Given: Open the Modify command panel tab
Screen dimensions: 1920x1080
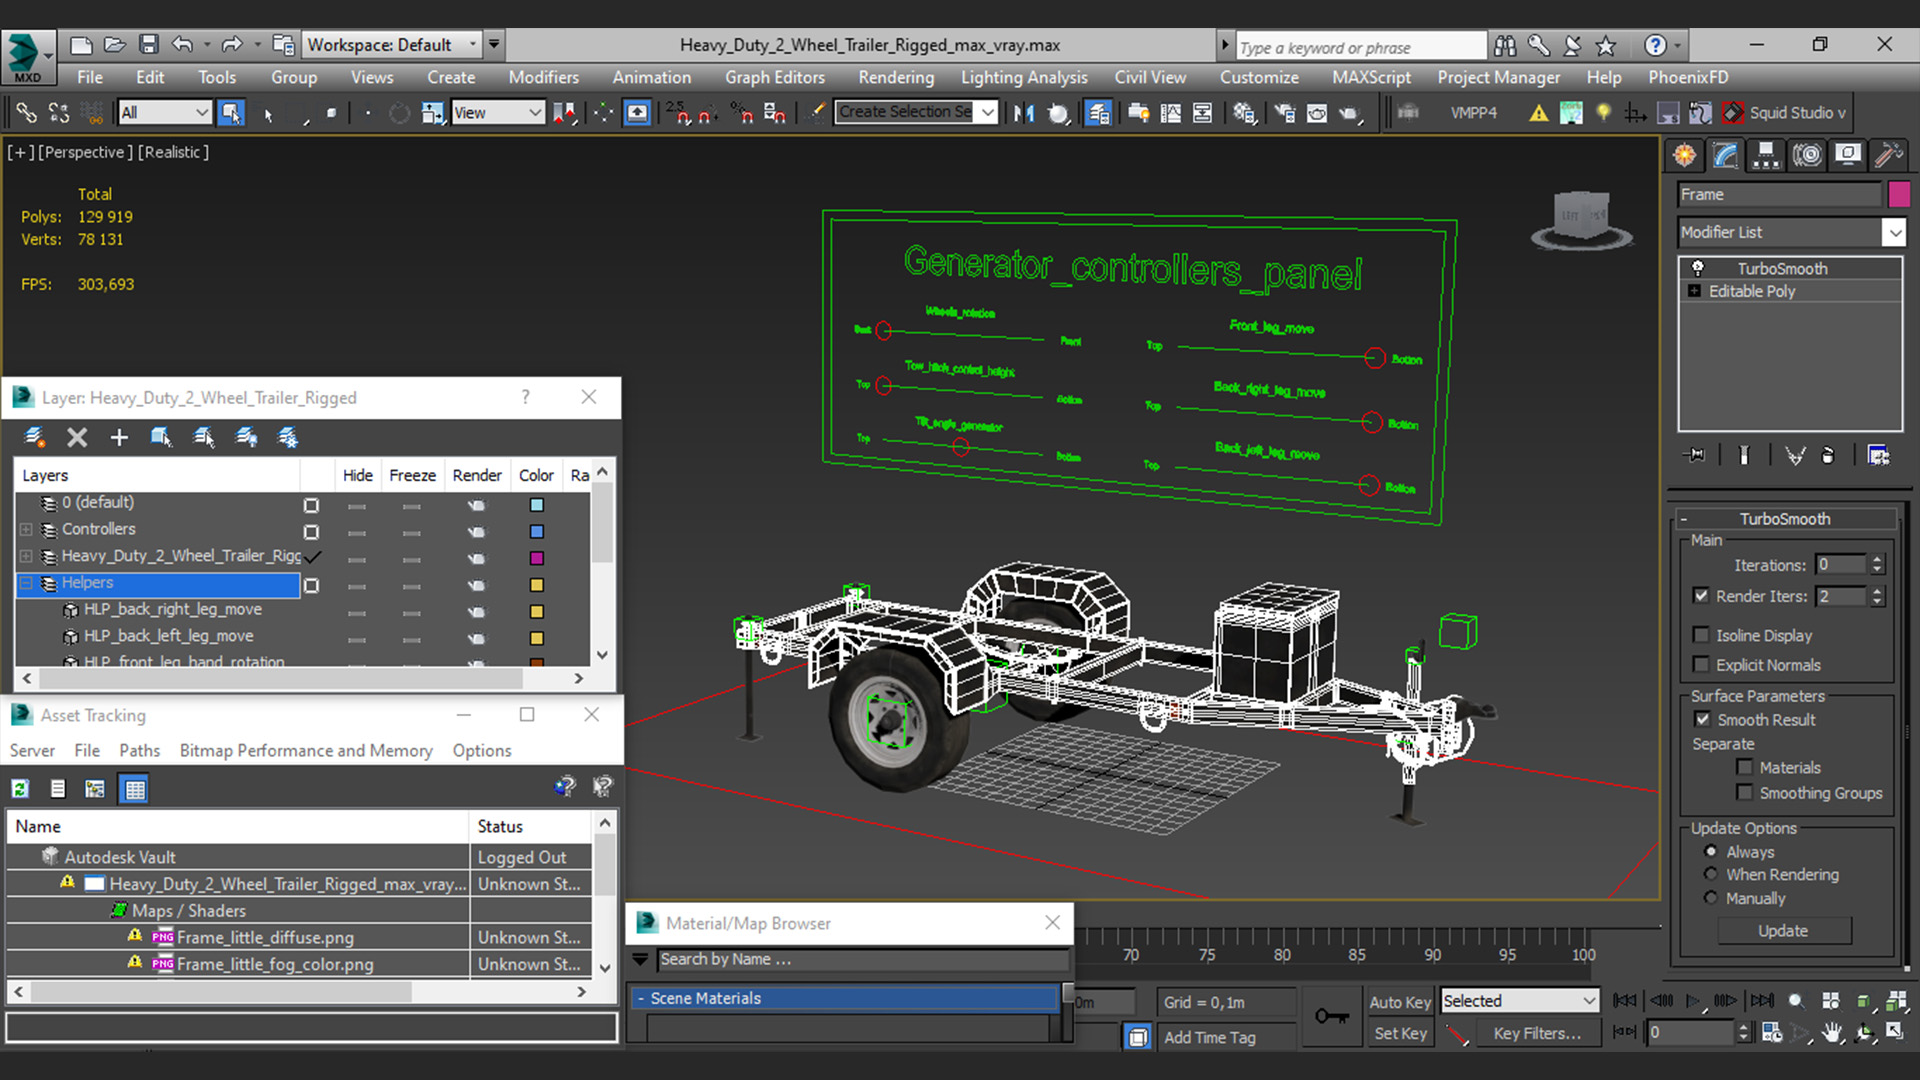Looking at the screenshot, I should click(x=1725, y=155).
